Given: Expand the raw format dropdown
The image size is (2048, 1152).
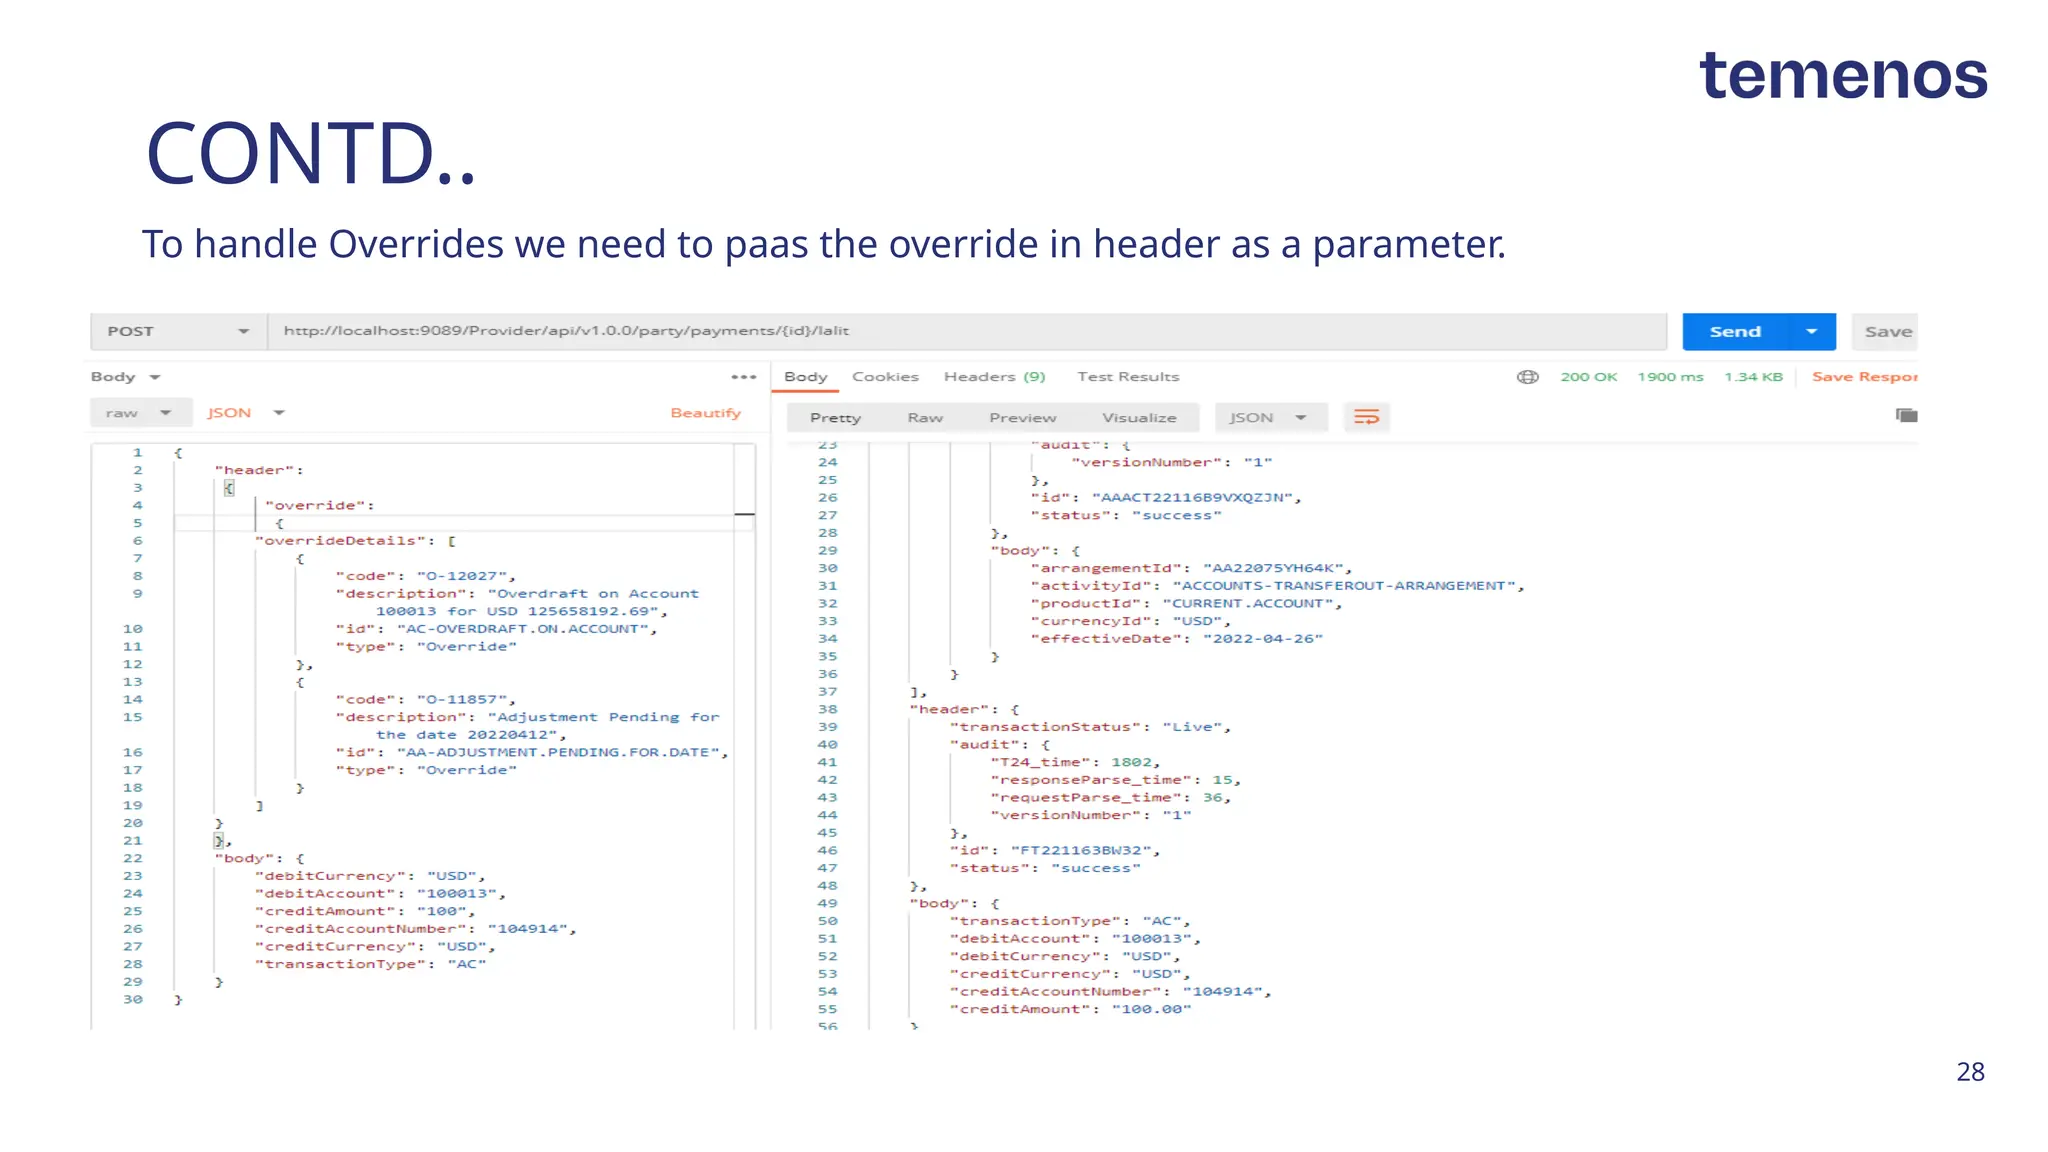Looking at the screenshot, I should 138,413.
